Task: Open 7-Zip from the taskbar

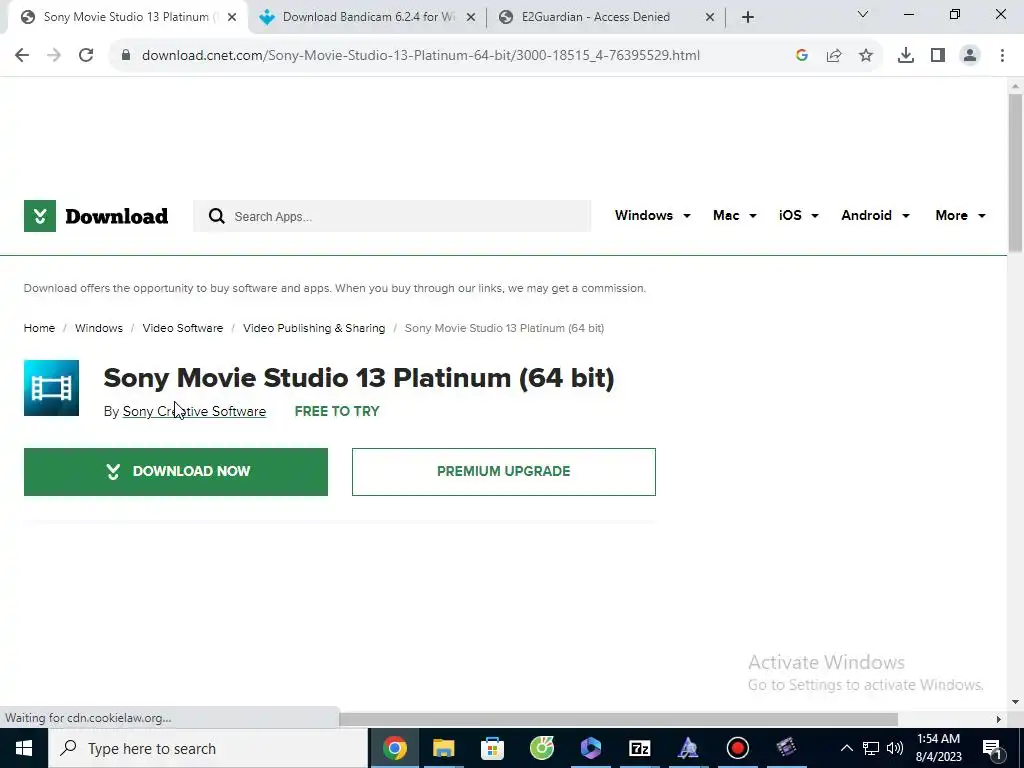Action: [x=639, y=748]
